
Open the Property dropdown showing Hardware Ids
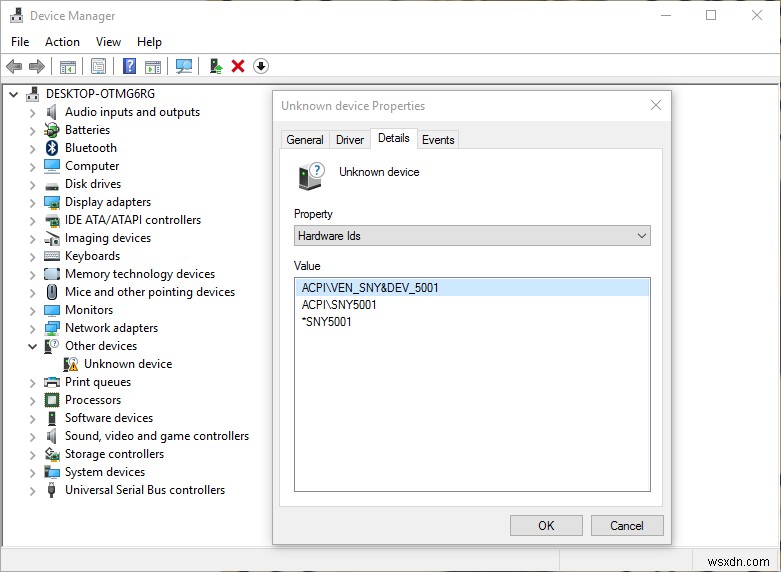tap(472, 236)
